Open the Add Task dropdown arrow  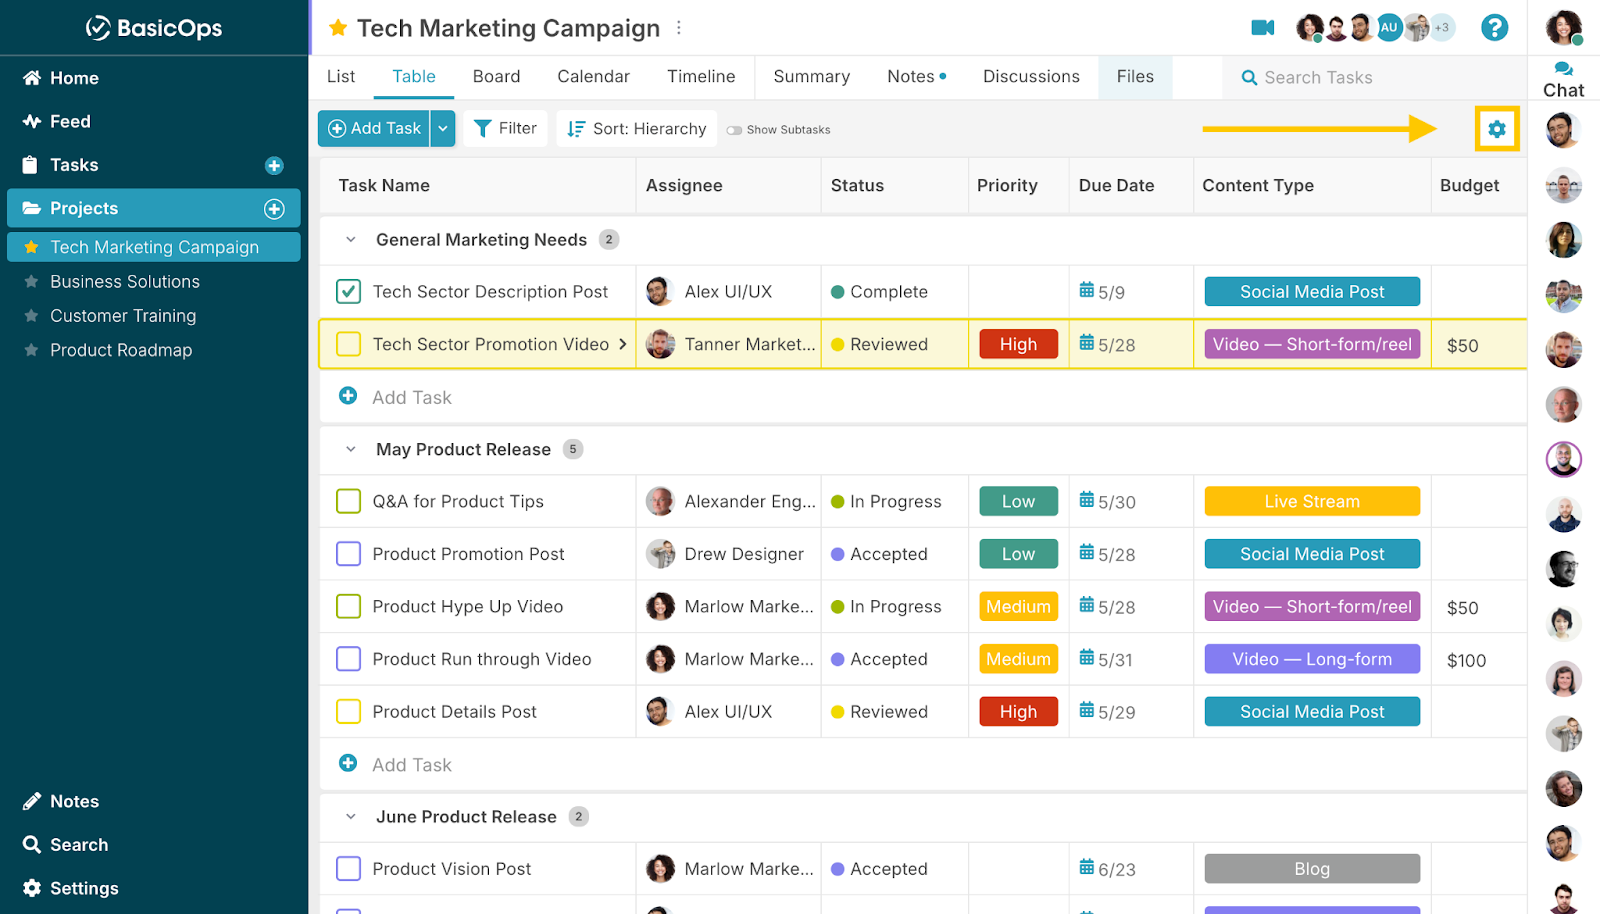click(x=443, y=129)
